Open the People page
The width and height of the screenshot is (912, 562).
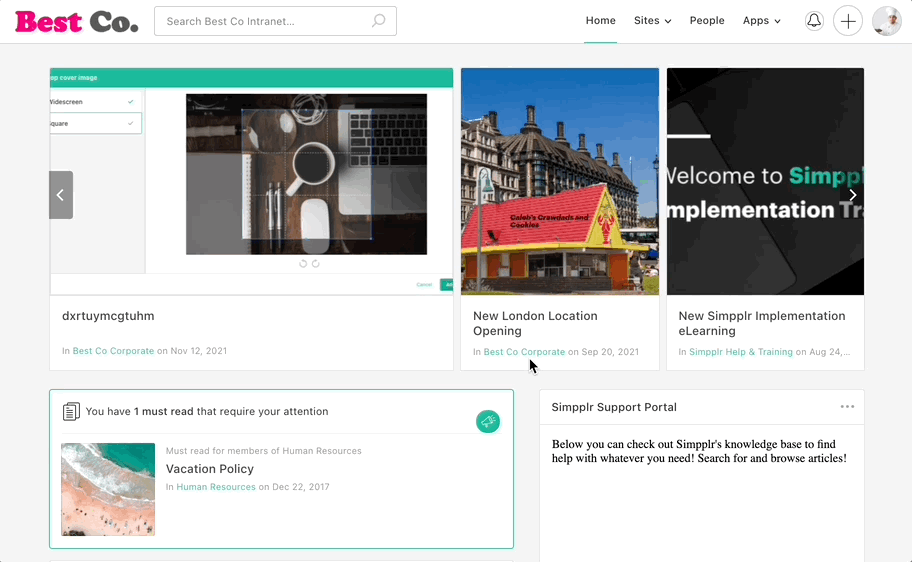[707, 20]
